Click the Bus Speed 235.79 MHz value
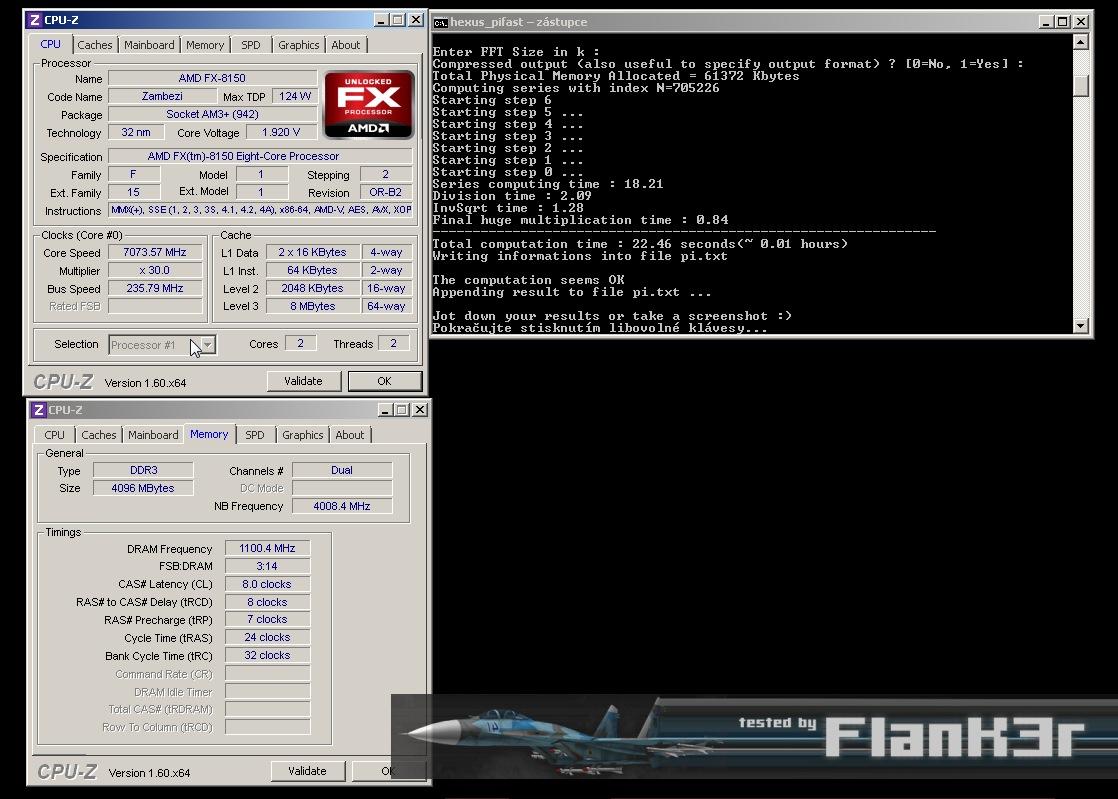This screenshot has width=1118, height=799. (155, 289)
